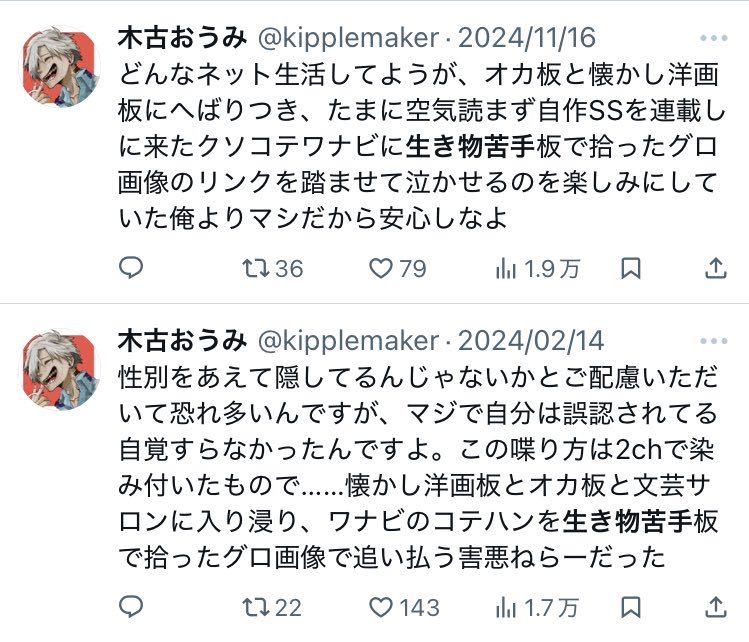749x642 pixels.
Task: Open profile avatar on the second tweet
Action: click(60, 370)
